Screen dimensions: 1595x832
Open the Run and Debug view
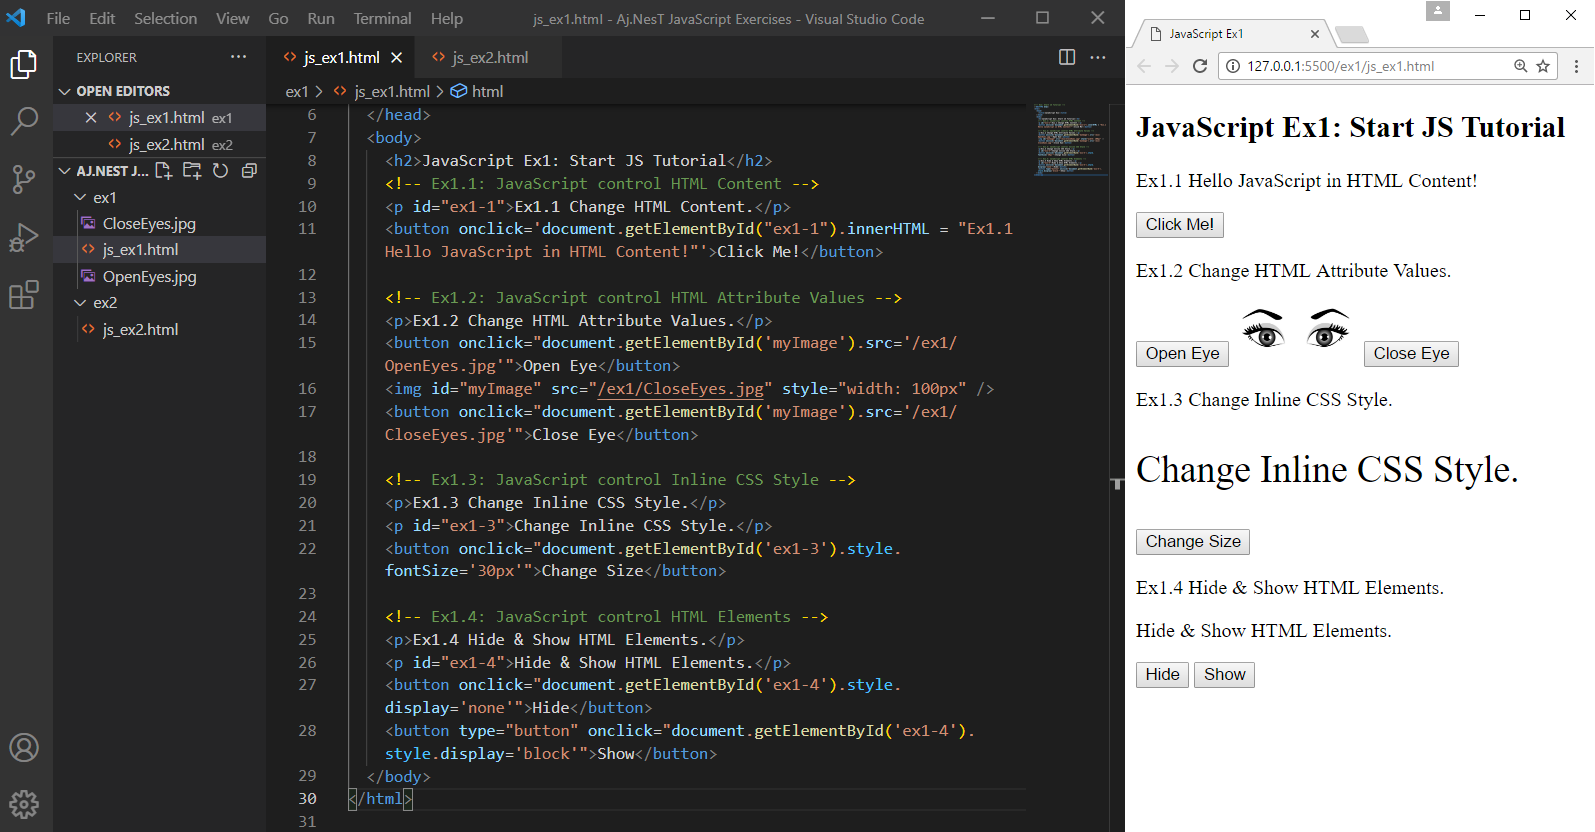(x=24, y=237)
